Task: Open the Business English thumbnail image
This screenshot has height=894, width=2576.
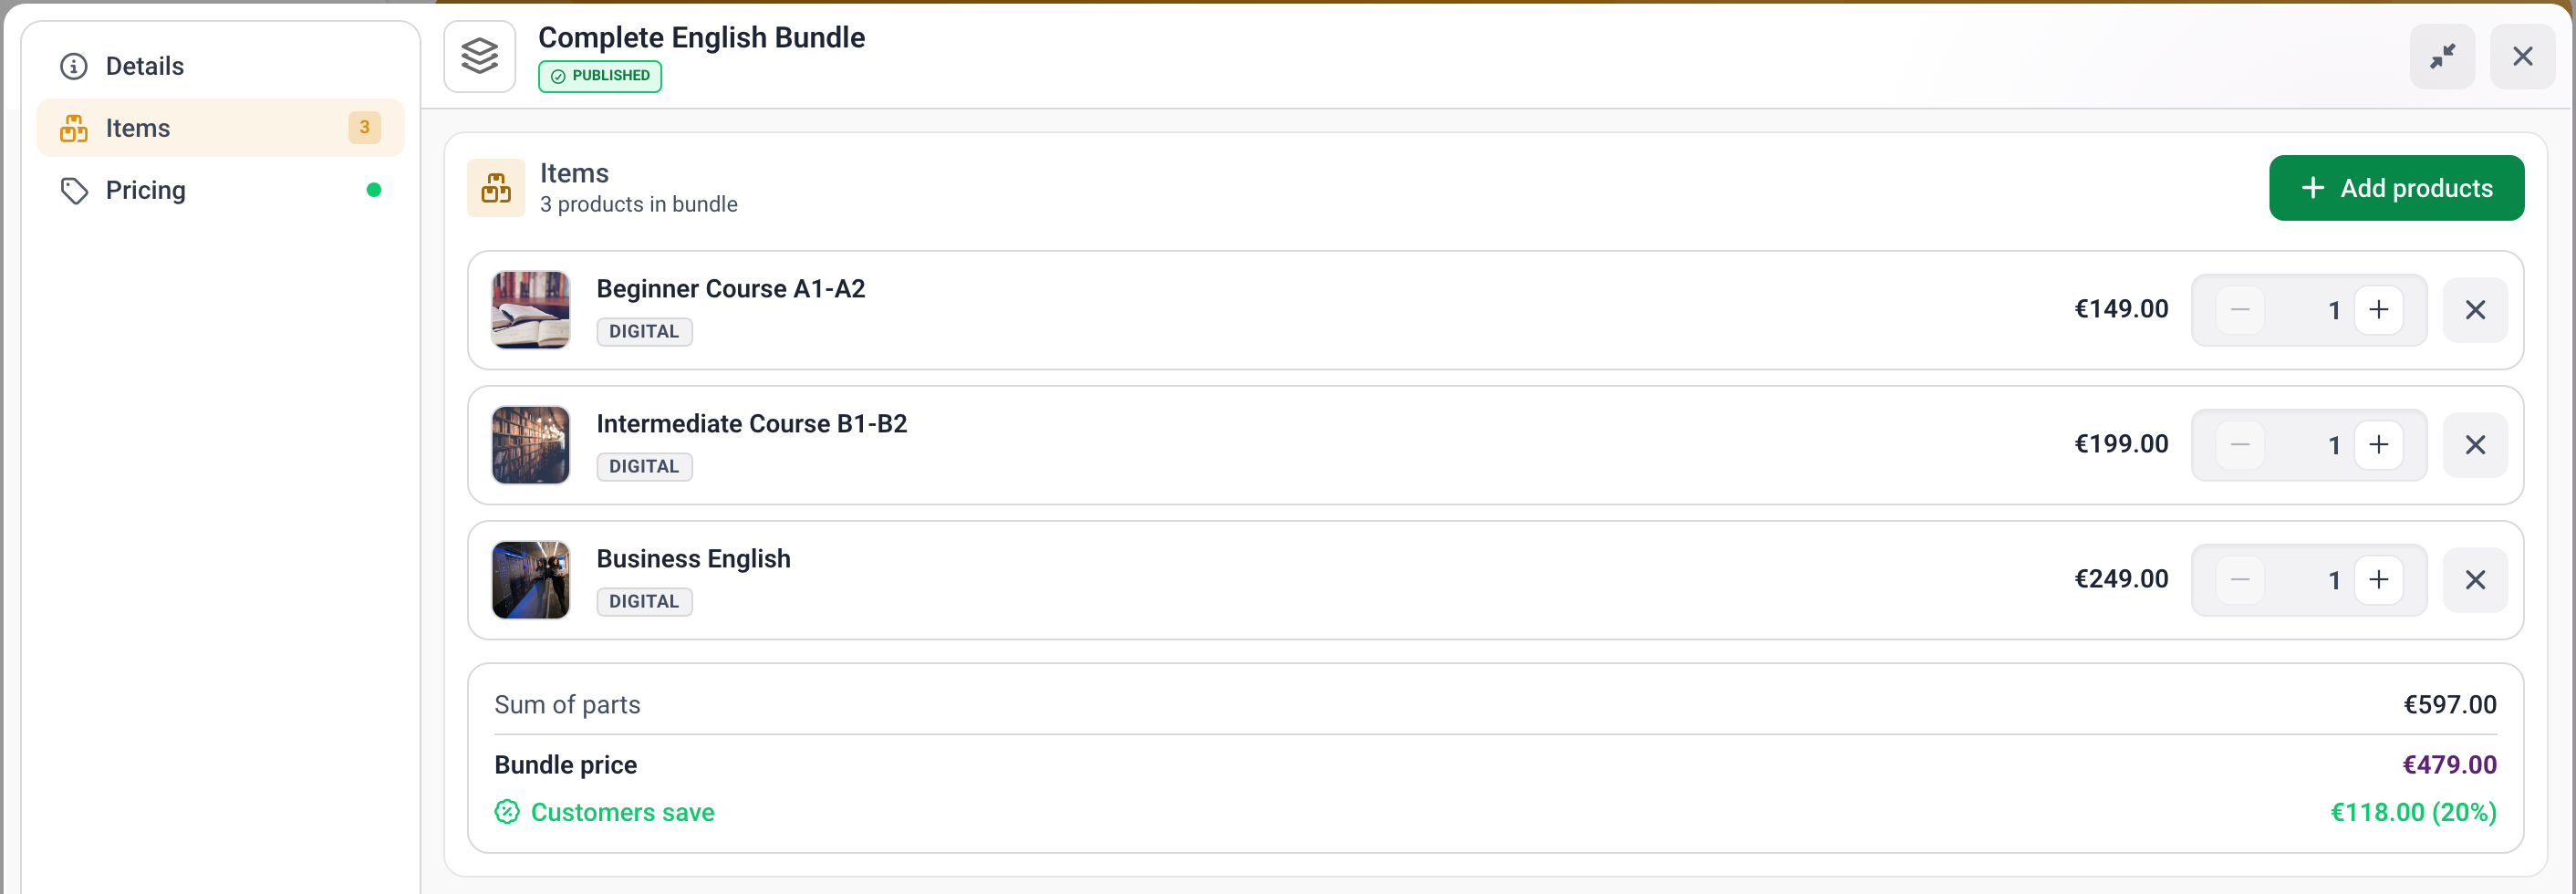Action: pos(531,580)
